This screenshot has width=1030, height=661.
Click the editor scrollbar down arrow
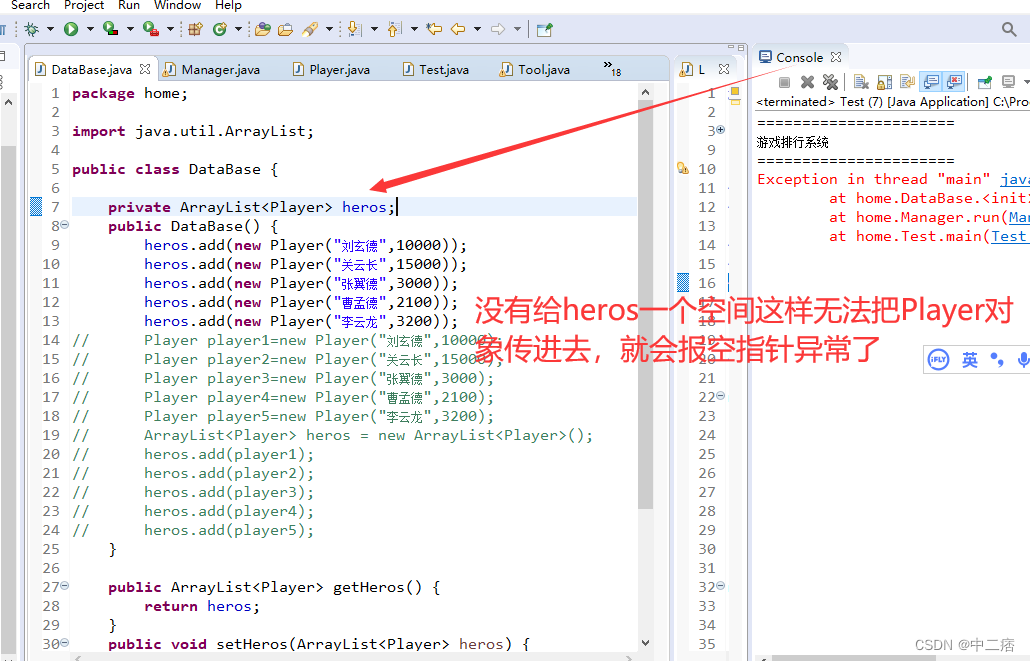645,643
